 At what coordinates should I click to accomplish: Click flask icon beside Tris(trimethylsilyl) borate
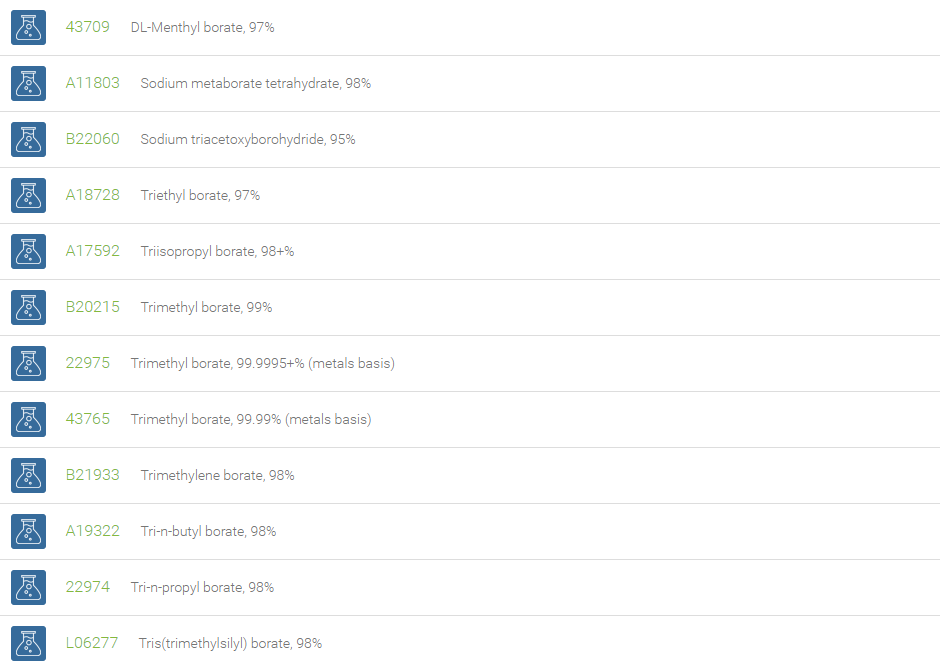coord(28,644)
